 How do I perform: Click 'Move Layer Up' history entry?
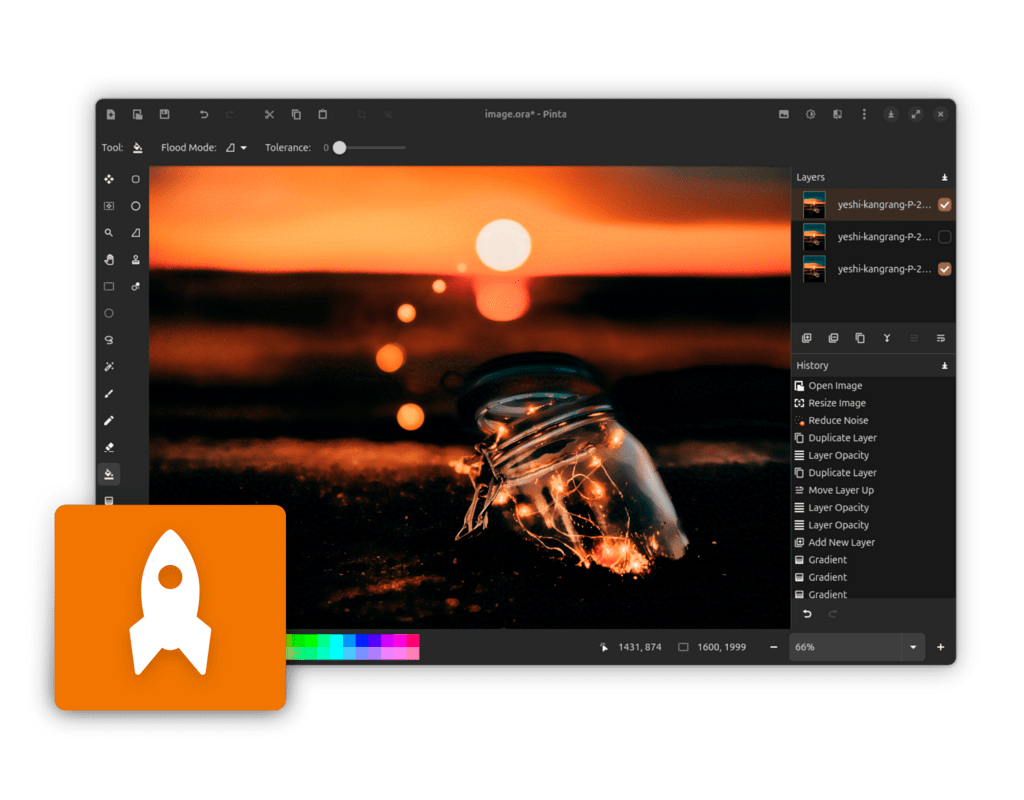coord(840,491)
